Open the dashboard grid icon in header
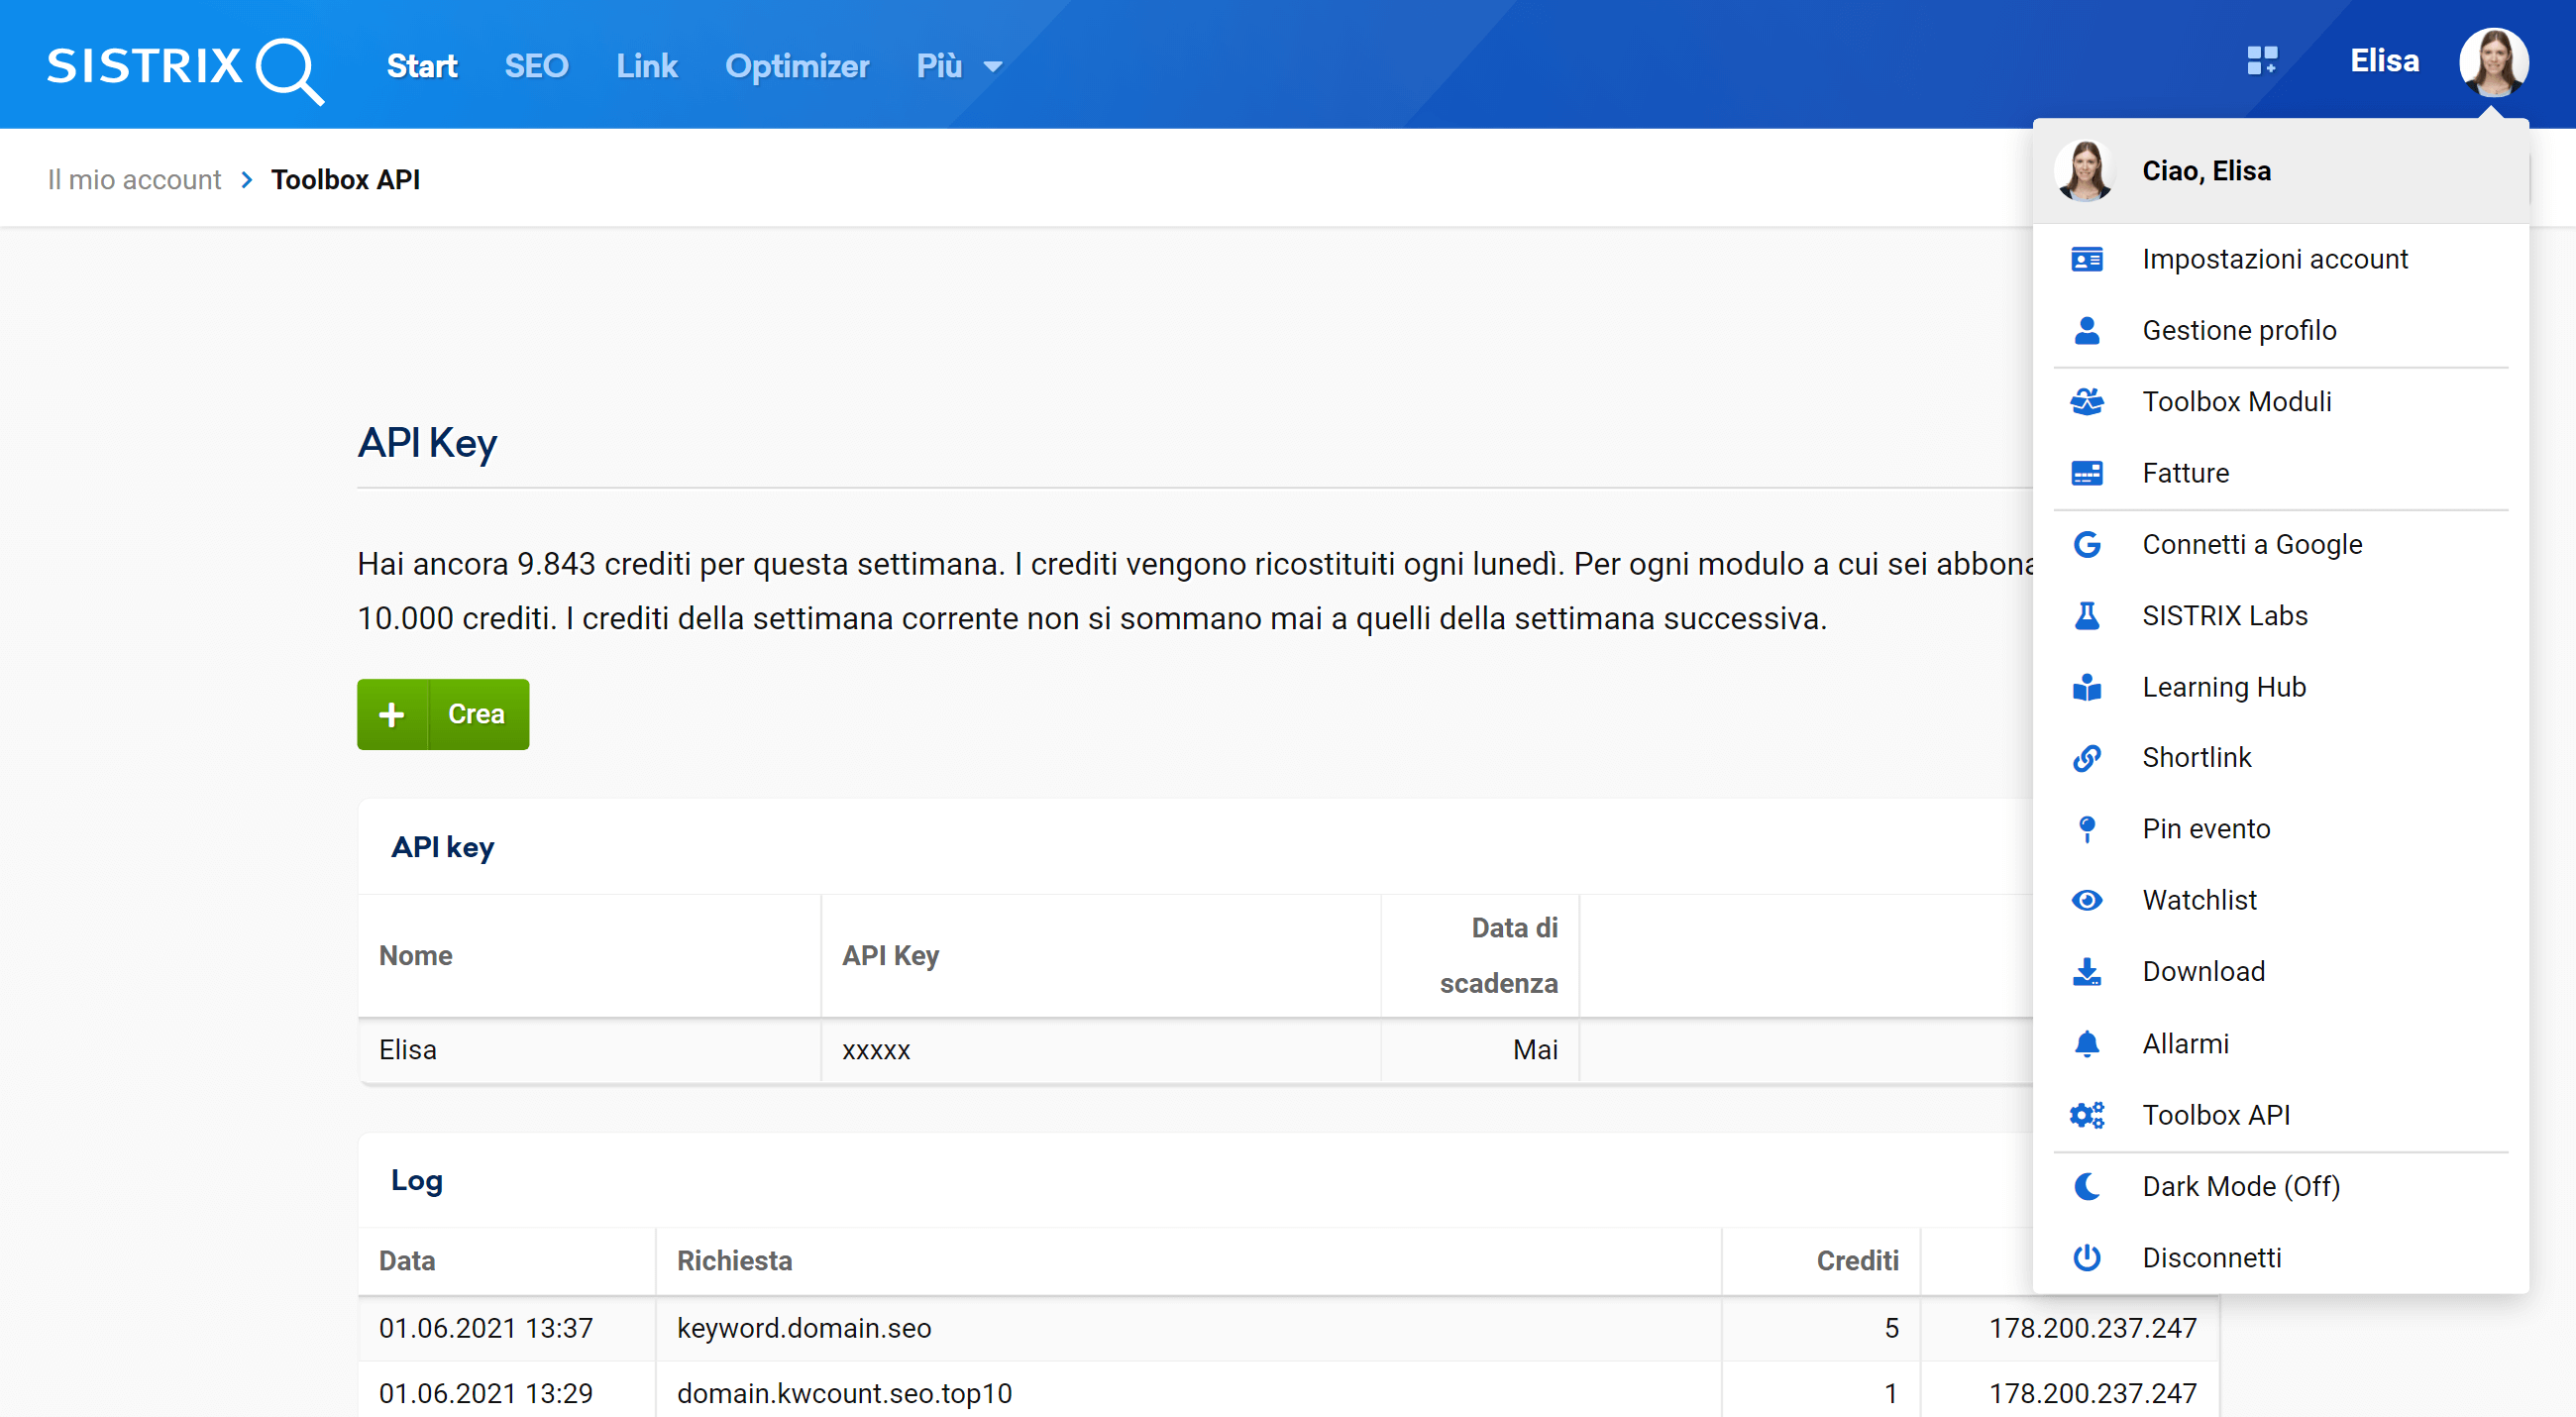The height and width of the screenshot is (1417, 2576). click(2262, 61)
